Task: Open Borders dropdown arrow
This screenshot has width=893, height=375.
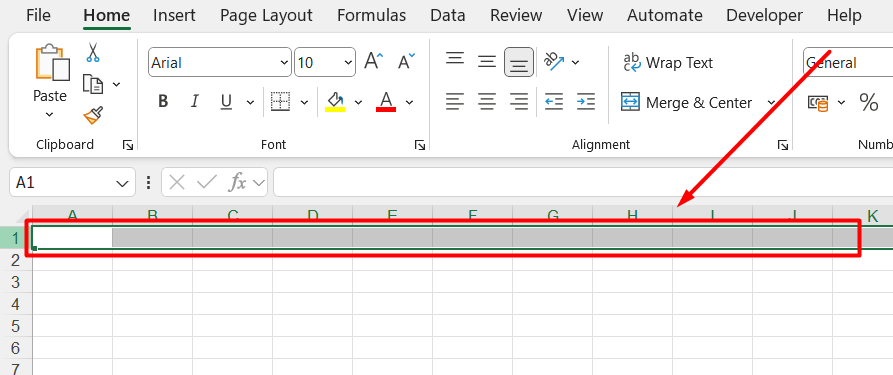Action: pyautogui.click(x=304, y=103)
